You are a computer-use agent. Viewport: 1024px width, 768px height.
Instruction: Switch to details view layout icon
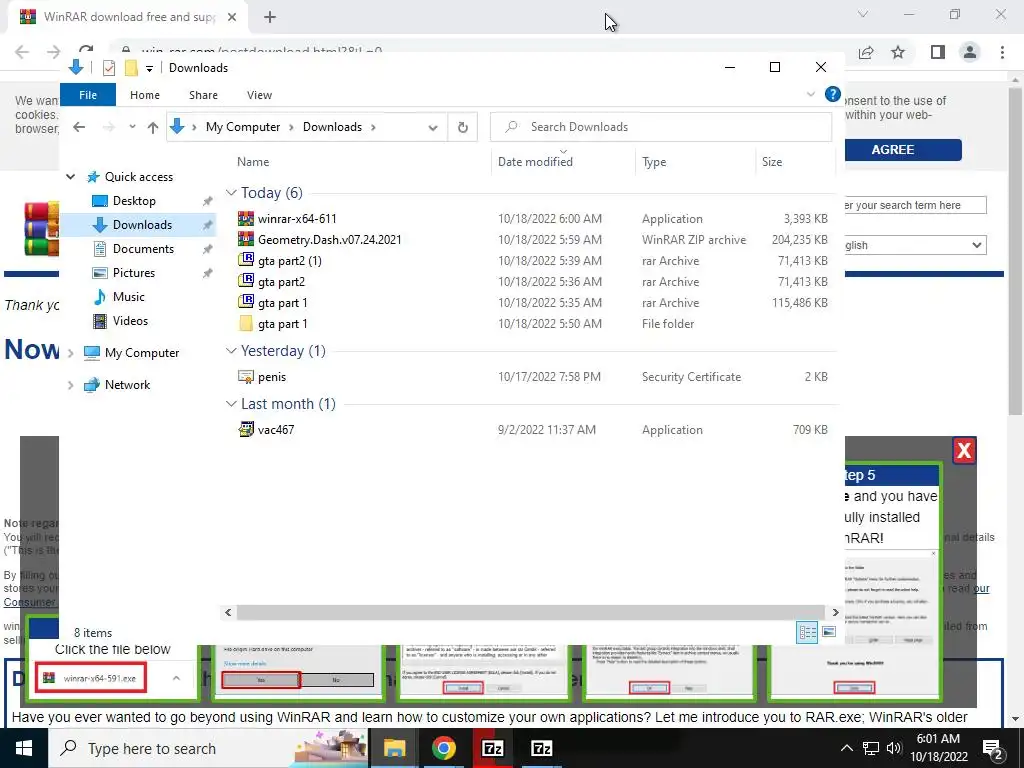[x=807, y=632]
